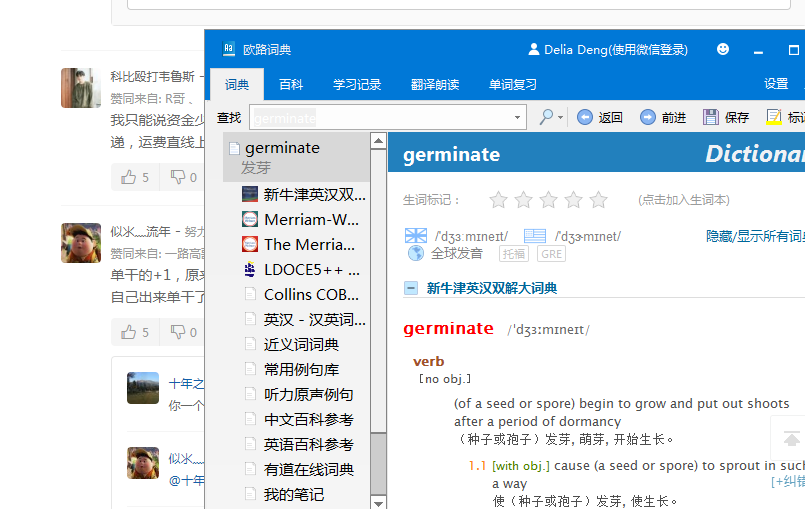Select 听力原声例句 in the list
805x509 pixels.
pos(298,394)
